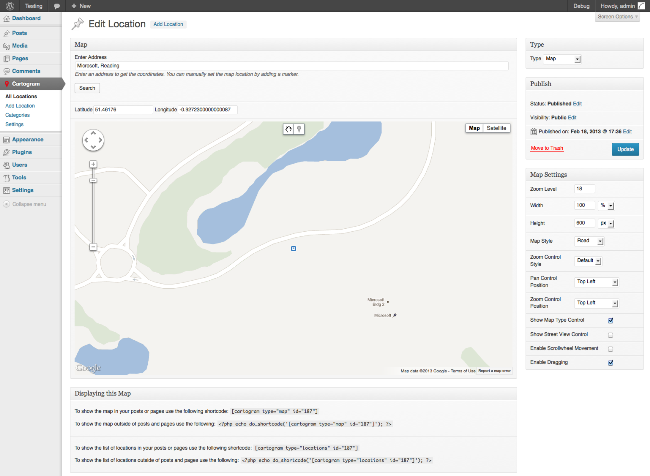650x476 pixels.
Task: Select the add marker tool above the map
Action: point(299,128)
